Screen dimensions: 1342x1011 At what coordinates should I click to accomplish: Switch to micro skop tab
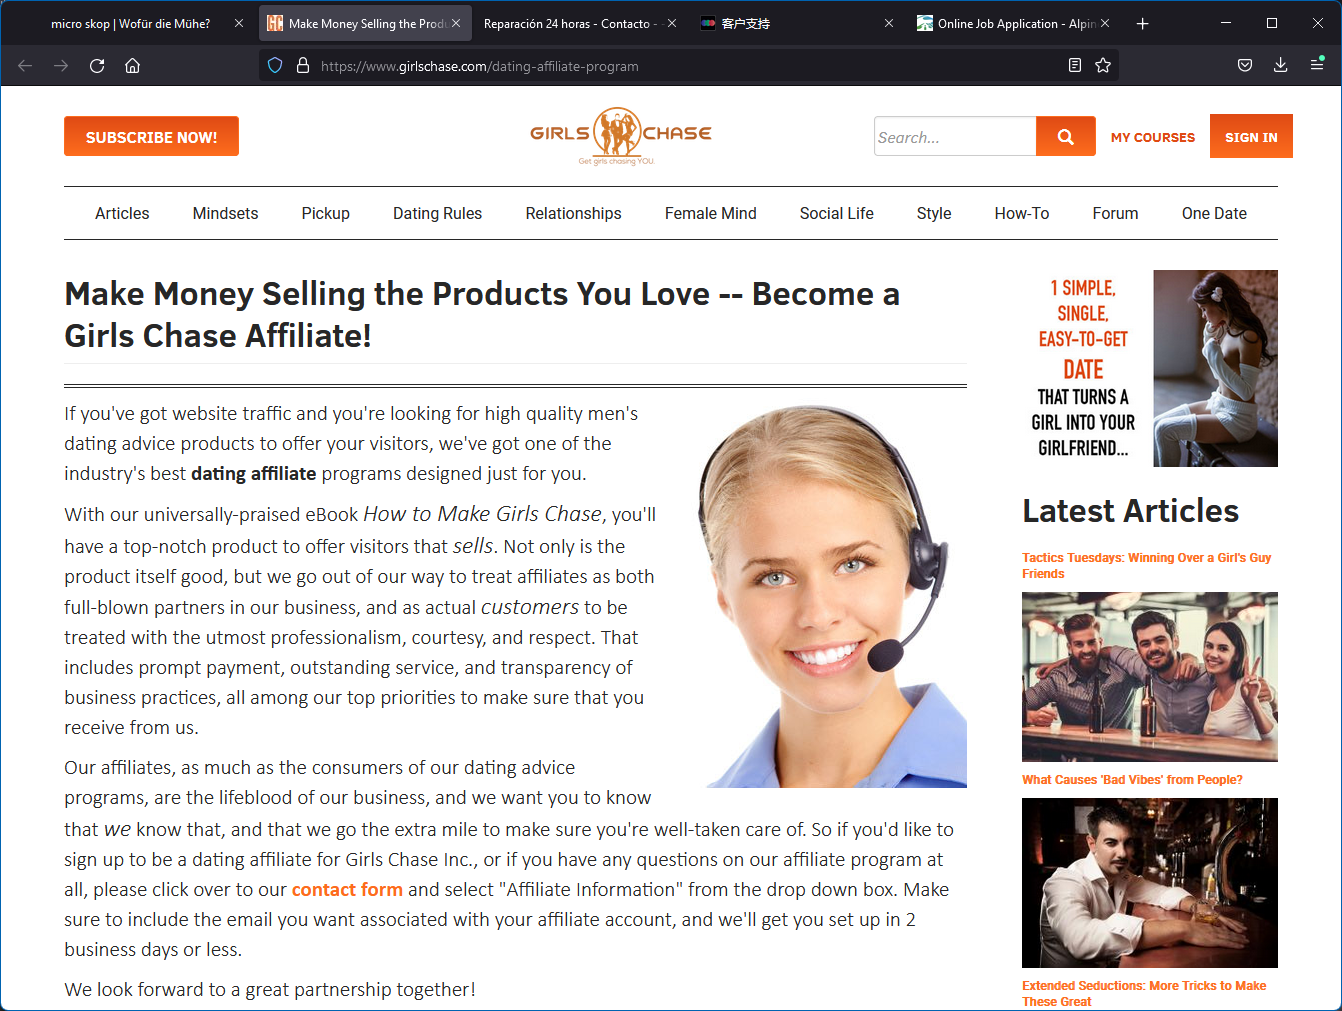(130, 23)
